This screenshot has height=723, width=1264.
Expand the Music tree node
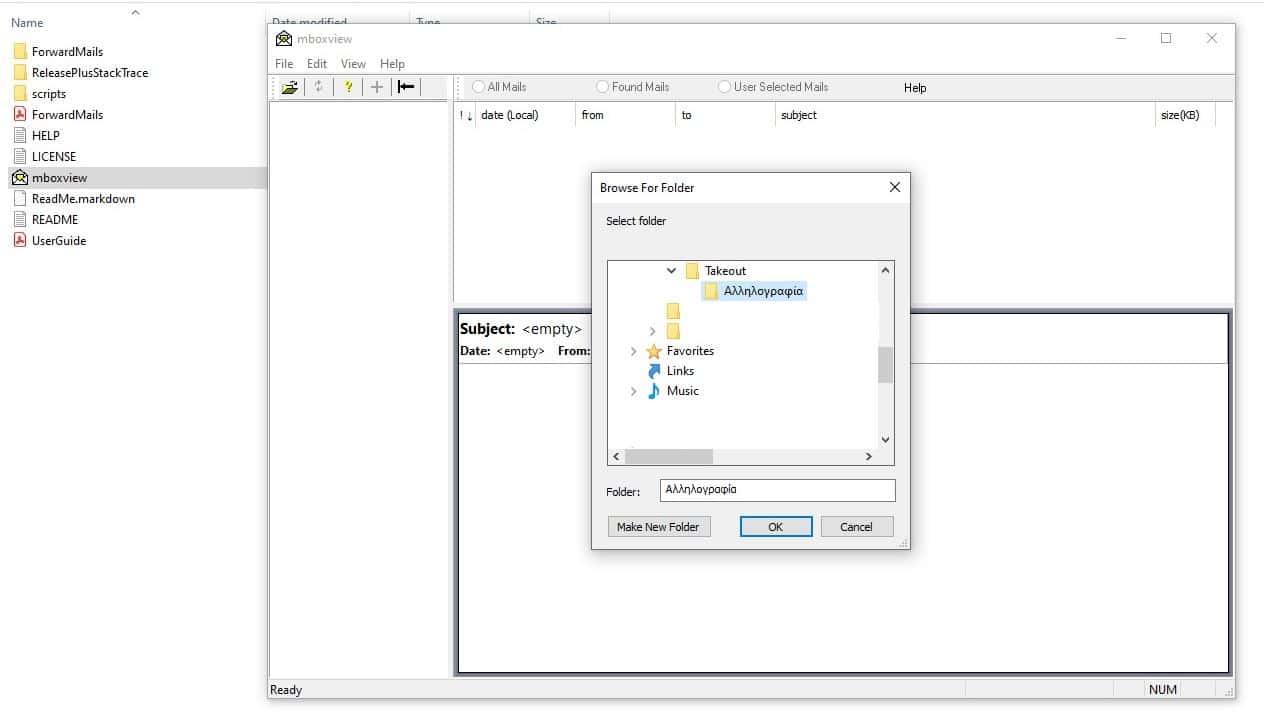633,391
